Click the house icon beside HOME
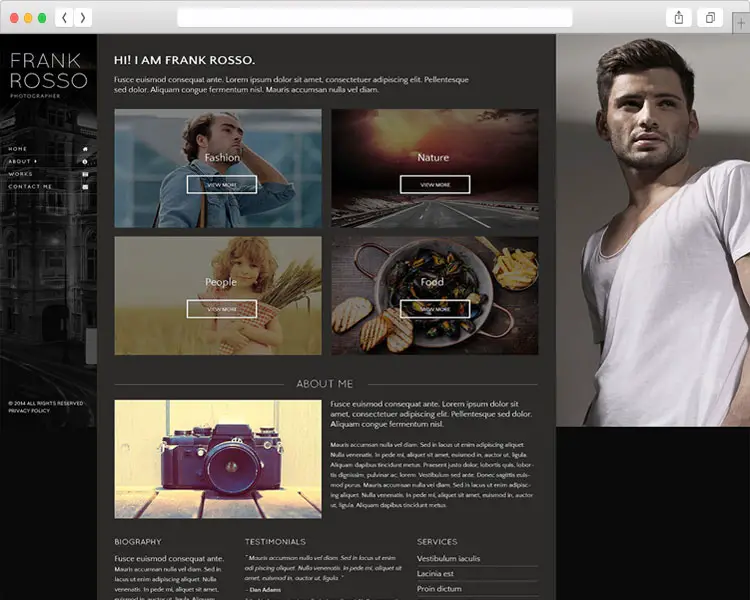The image size is (750, 600). [x=85, y=149]
